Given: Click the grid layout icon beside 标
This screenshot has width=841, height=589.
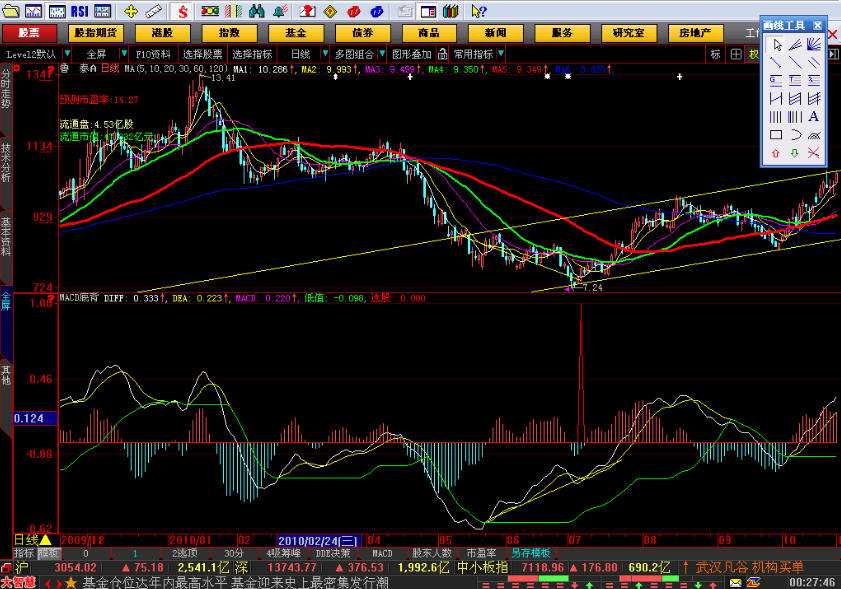Looking at the screenshot, I should pos(735,54).
